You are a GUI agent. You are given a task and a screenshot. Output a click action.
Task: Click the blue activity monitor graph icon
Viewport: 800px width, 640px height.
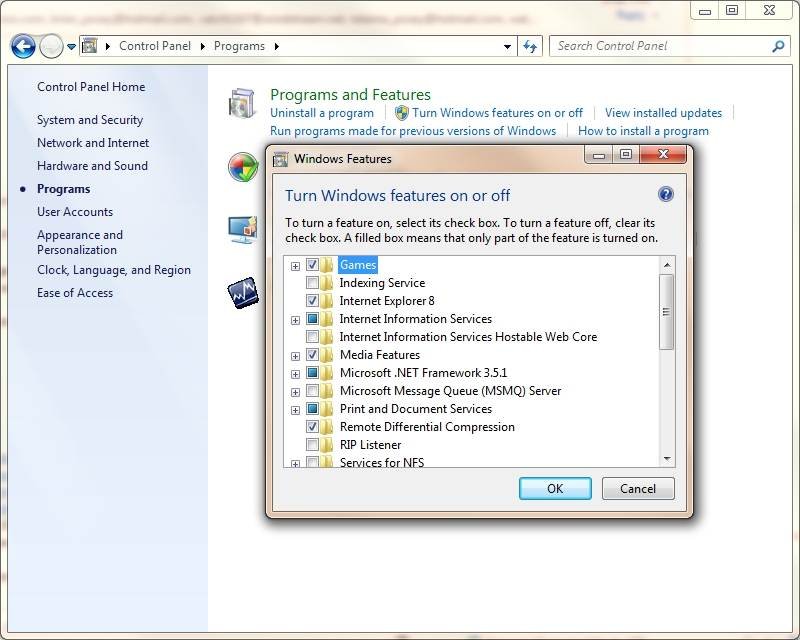pos(243,292)
